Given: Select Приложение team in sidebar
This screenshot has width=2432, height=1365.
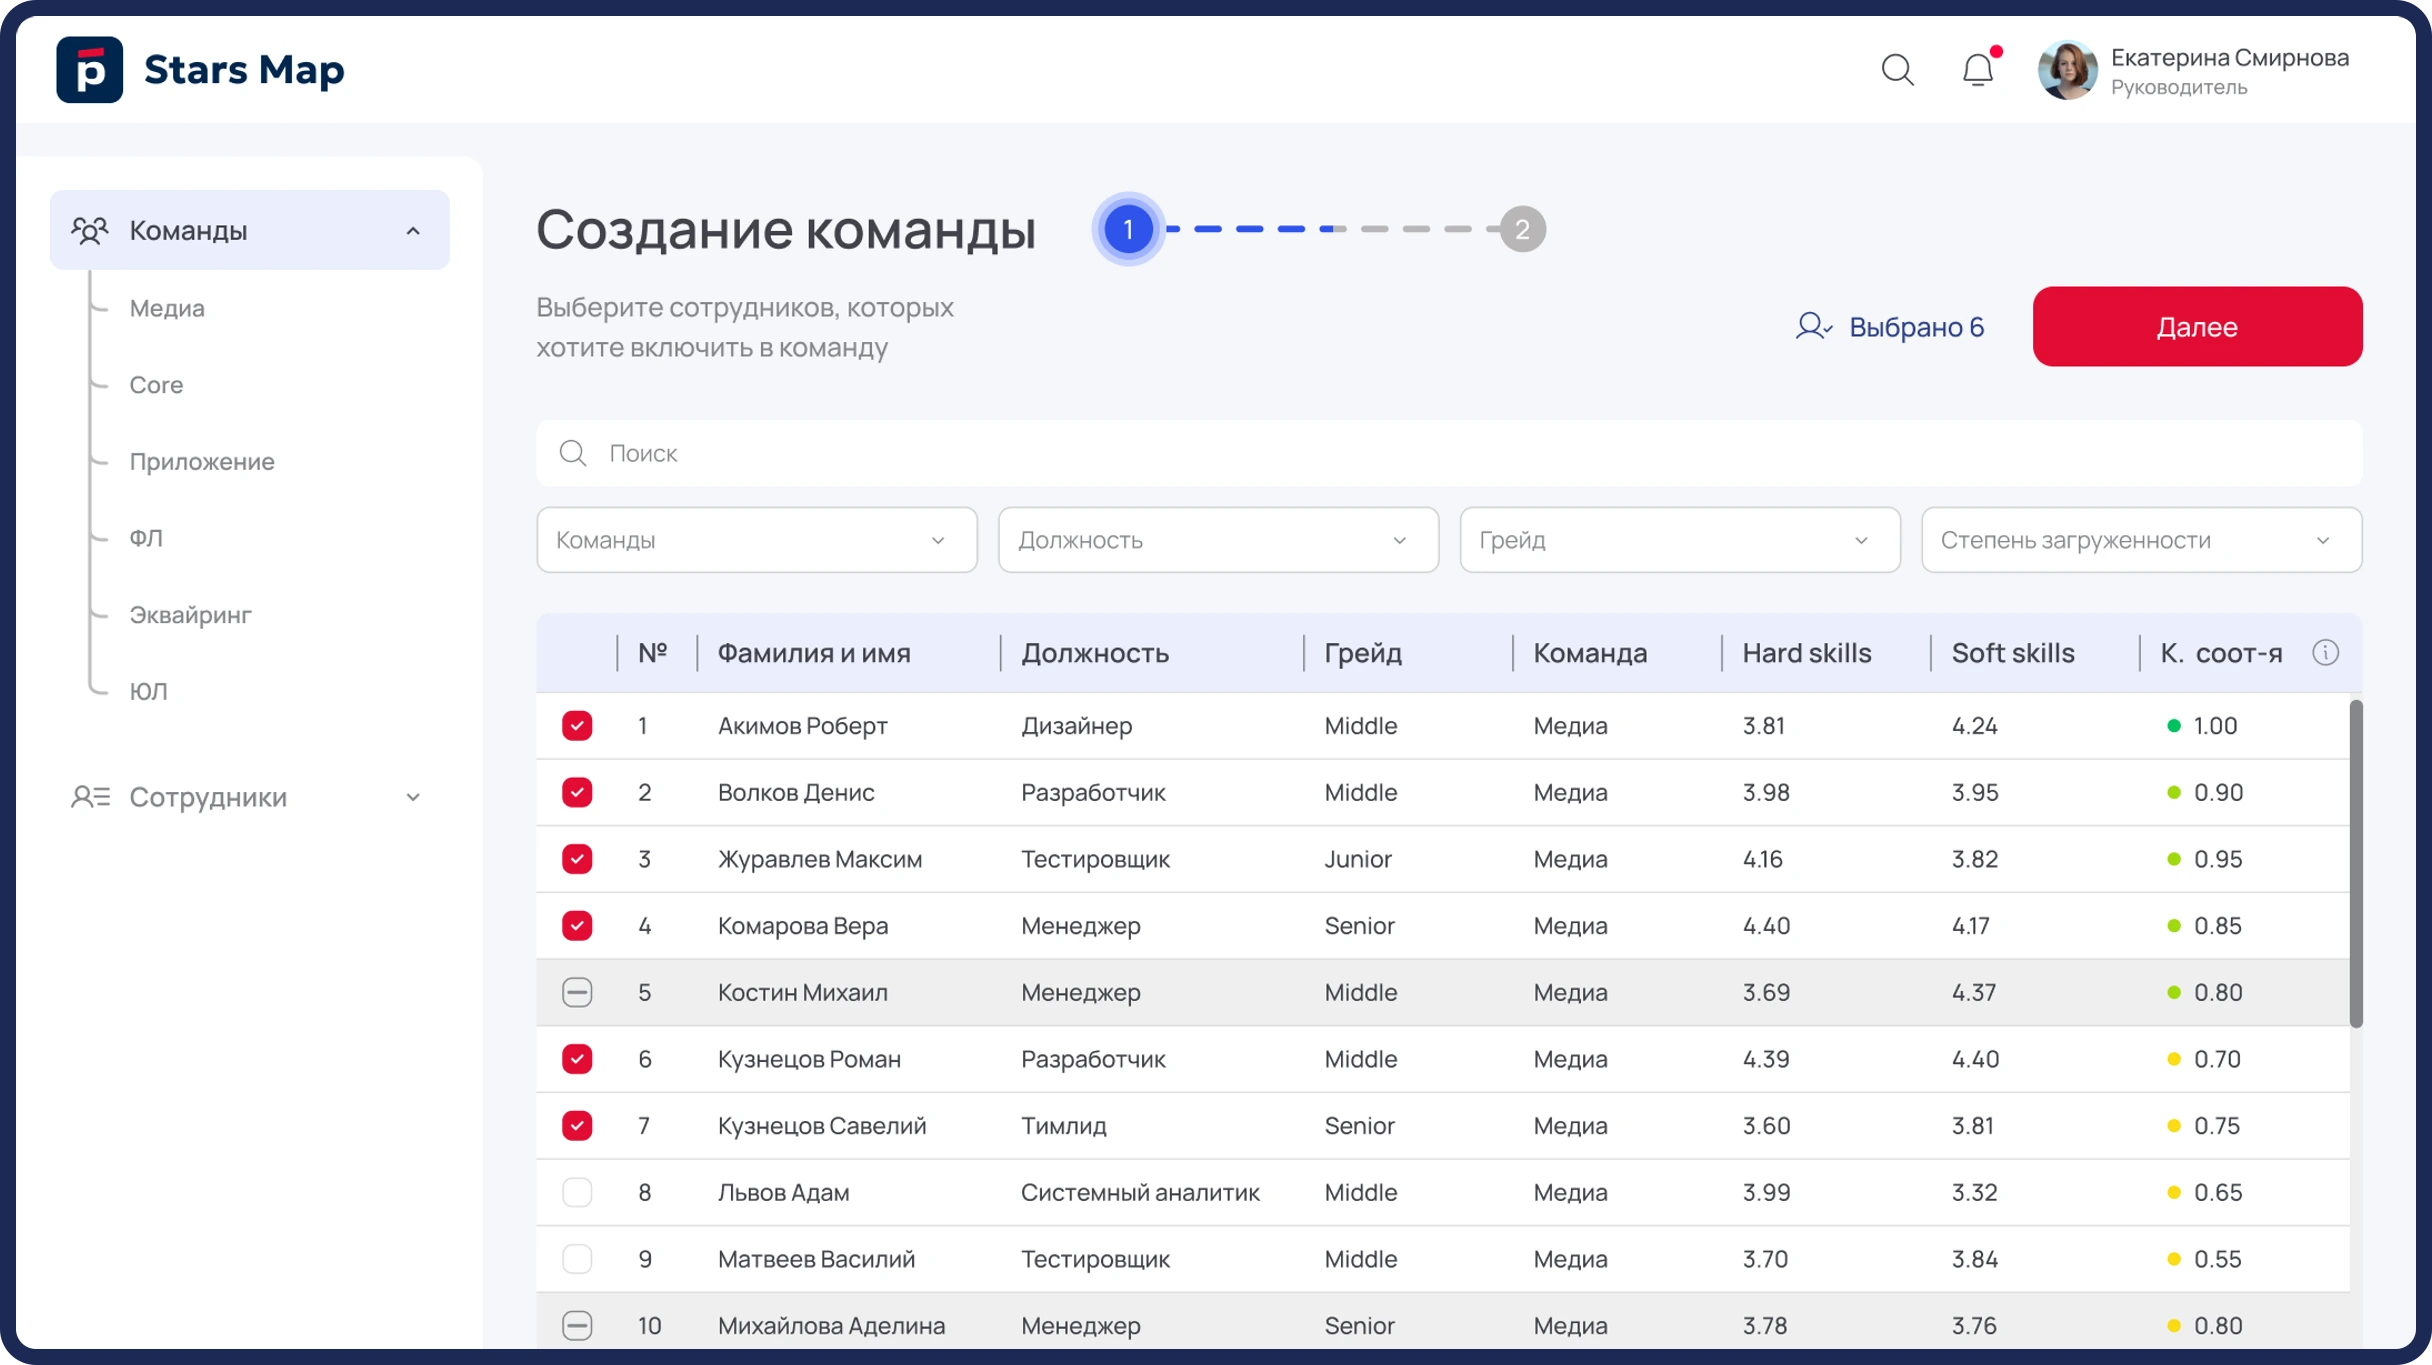Looking at the screenshot, I should tap(202, 462).
